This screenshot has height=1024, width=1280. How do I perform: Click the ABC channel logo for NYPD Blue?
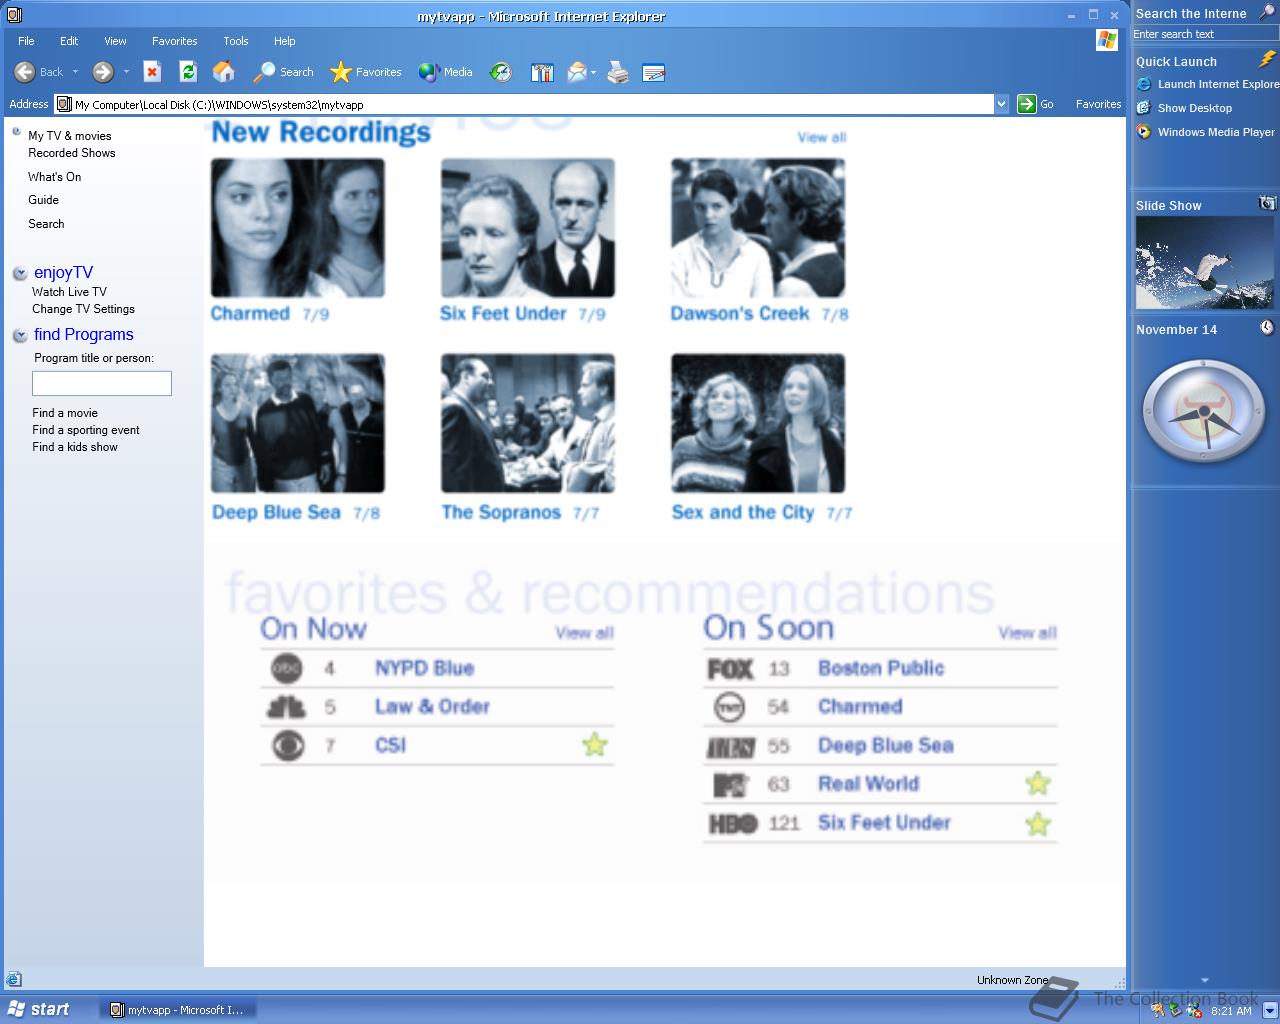click(287, 668)
